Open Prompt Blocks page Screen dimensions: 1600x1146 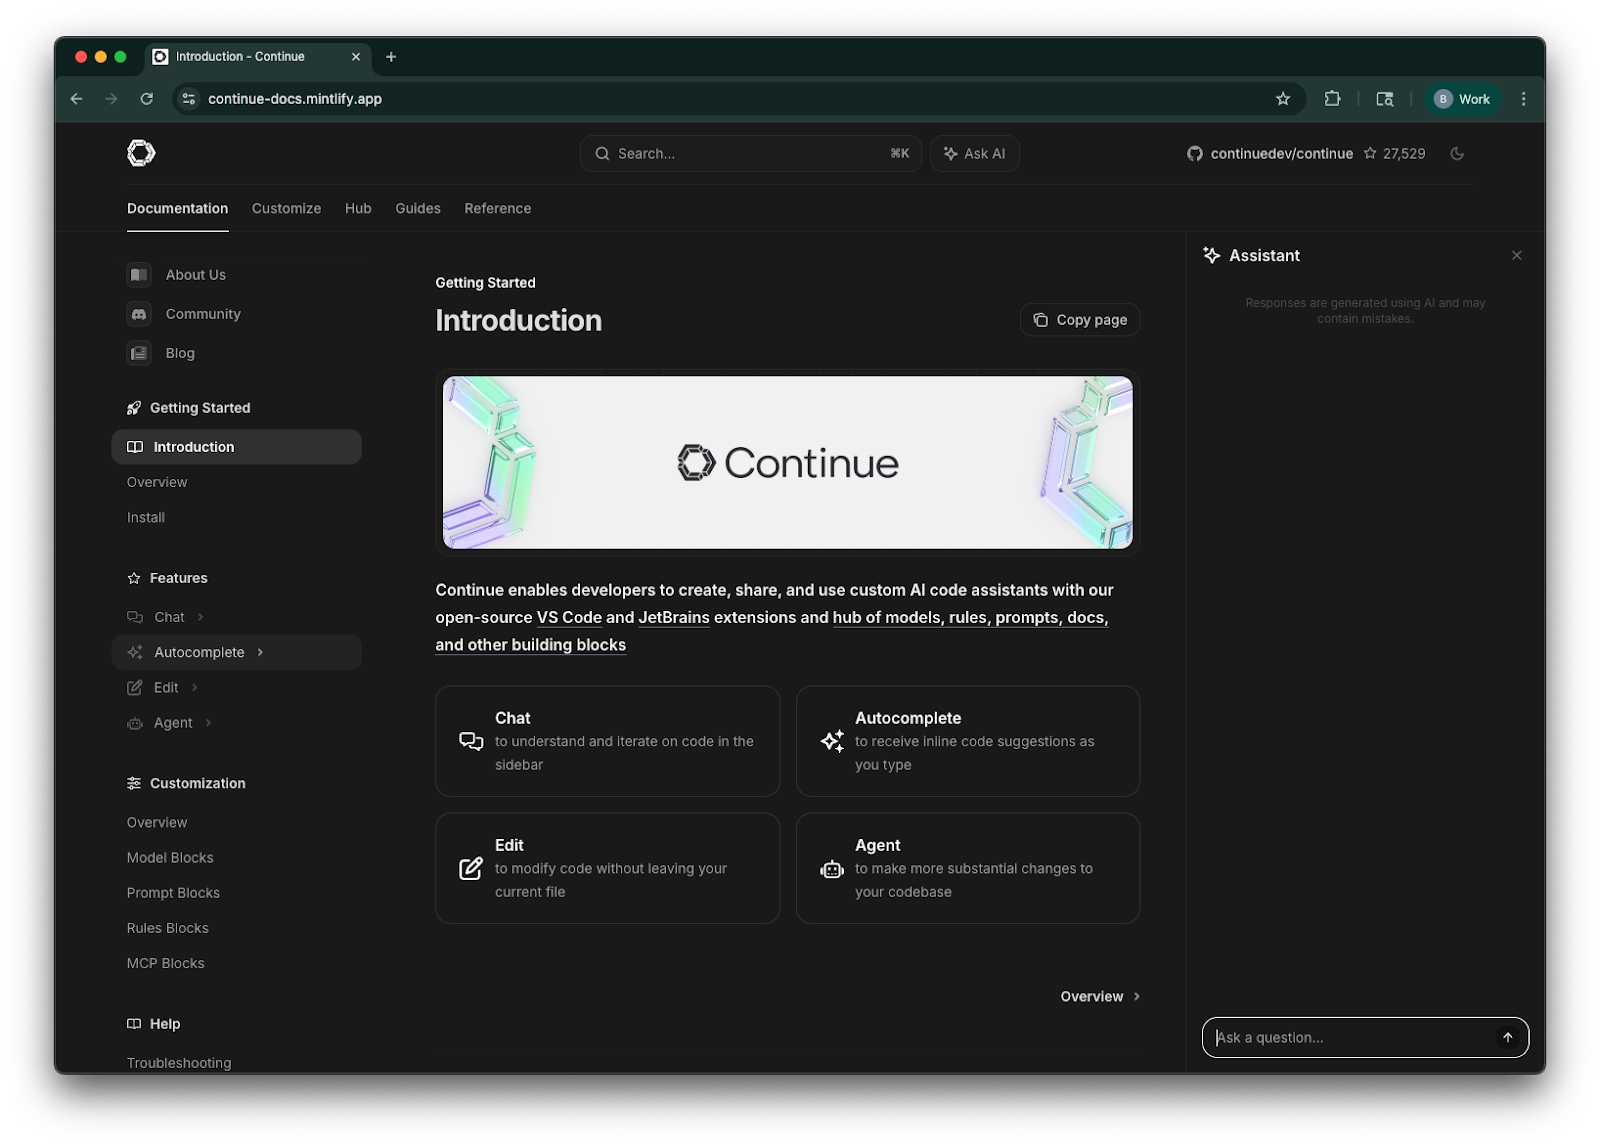coord(173,892)
